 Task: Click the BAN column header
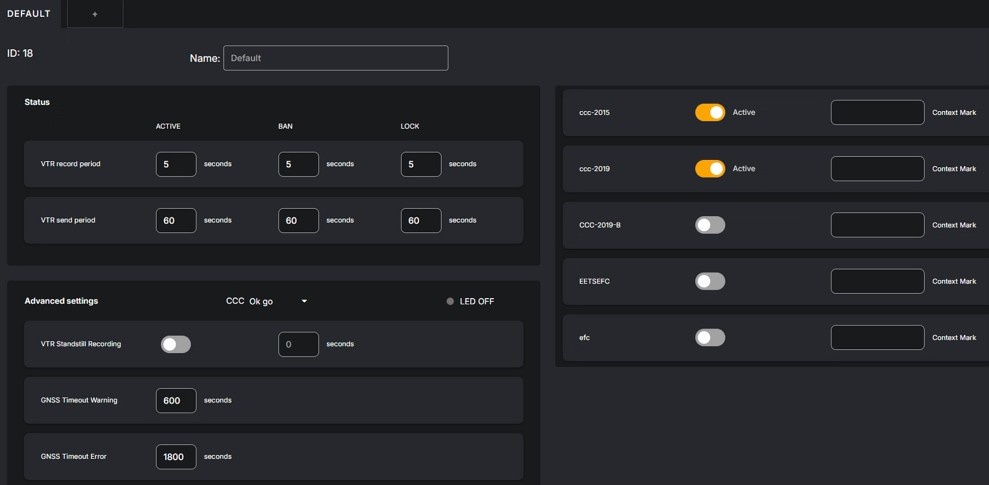point(285,126)
